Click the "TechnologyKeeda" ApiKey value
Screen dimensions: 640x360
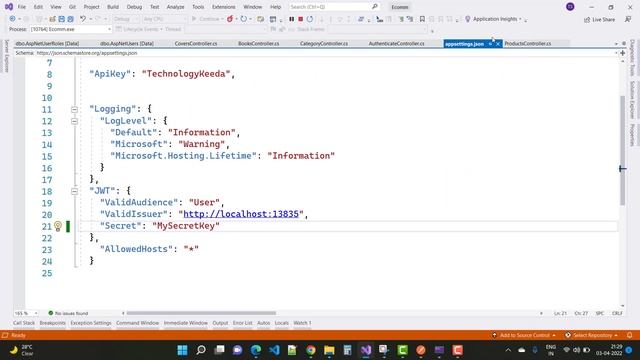coord(186,74)
